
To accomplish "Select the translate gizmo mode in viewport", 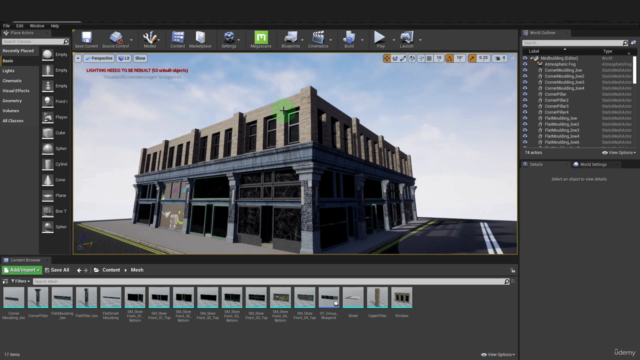I will 387,58.
